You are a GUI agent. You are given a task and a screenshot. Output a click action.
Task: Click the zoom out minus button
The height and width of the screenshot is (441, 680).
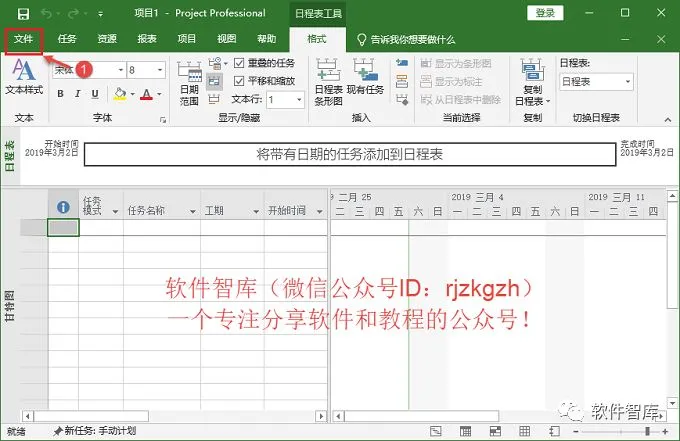click(x=576, y=431)
